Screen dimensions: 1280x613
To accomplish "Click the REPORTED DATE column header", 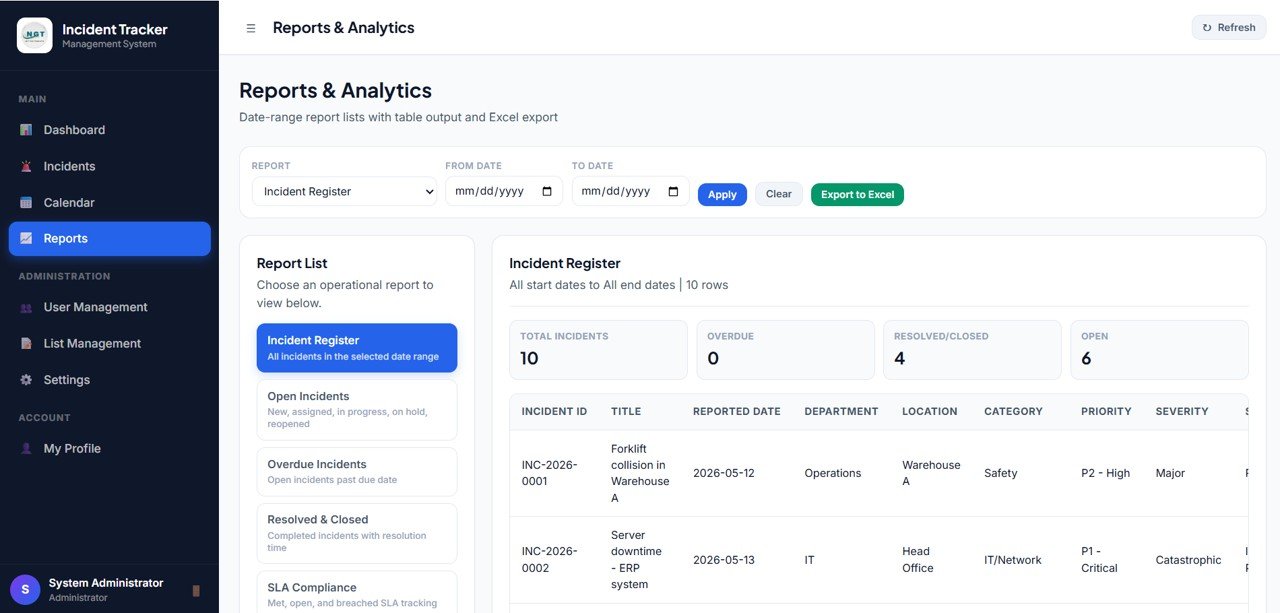I will pyautogui.click(x=737, y=411).
